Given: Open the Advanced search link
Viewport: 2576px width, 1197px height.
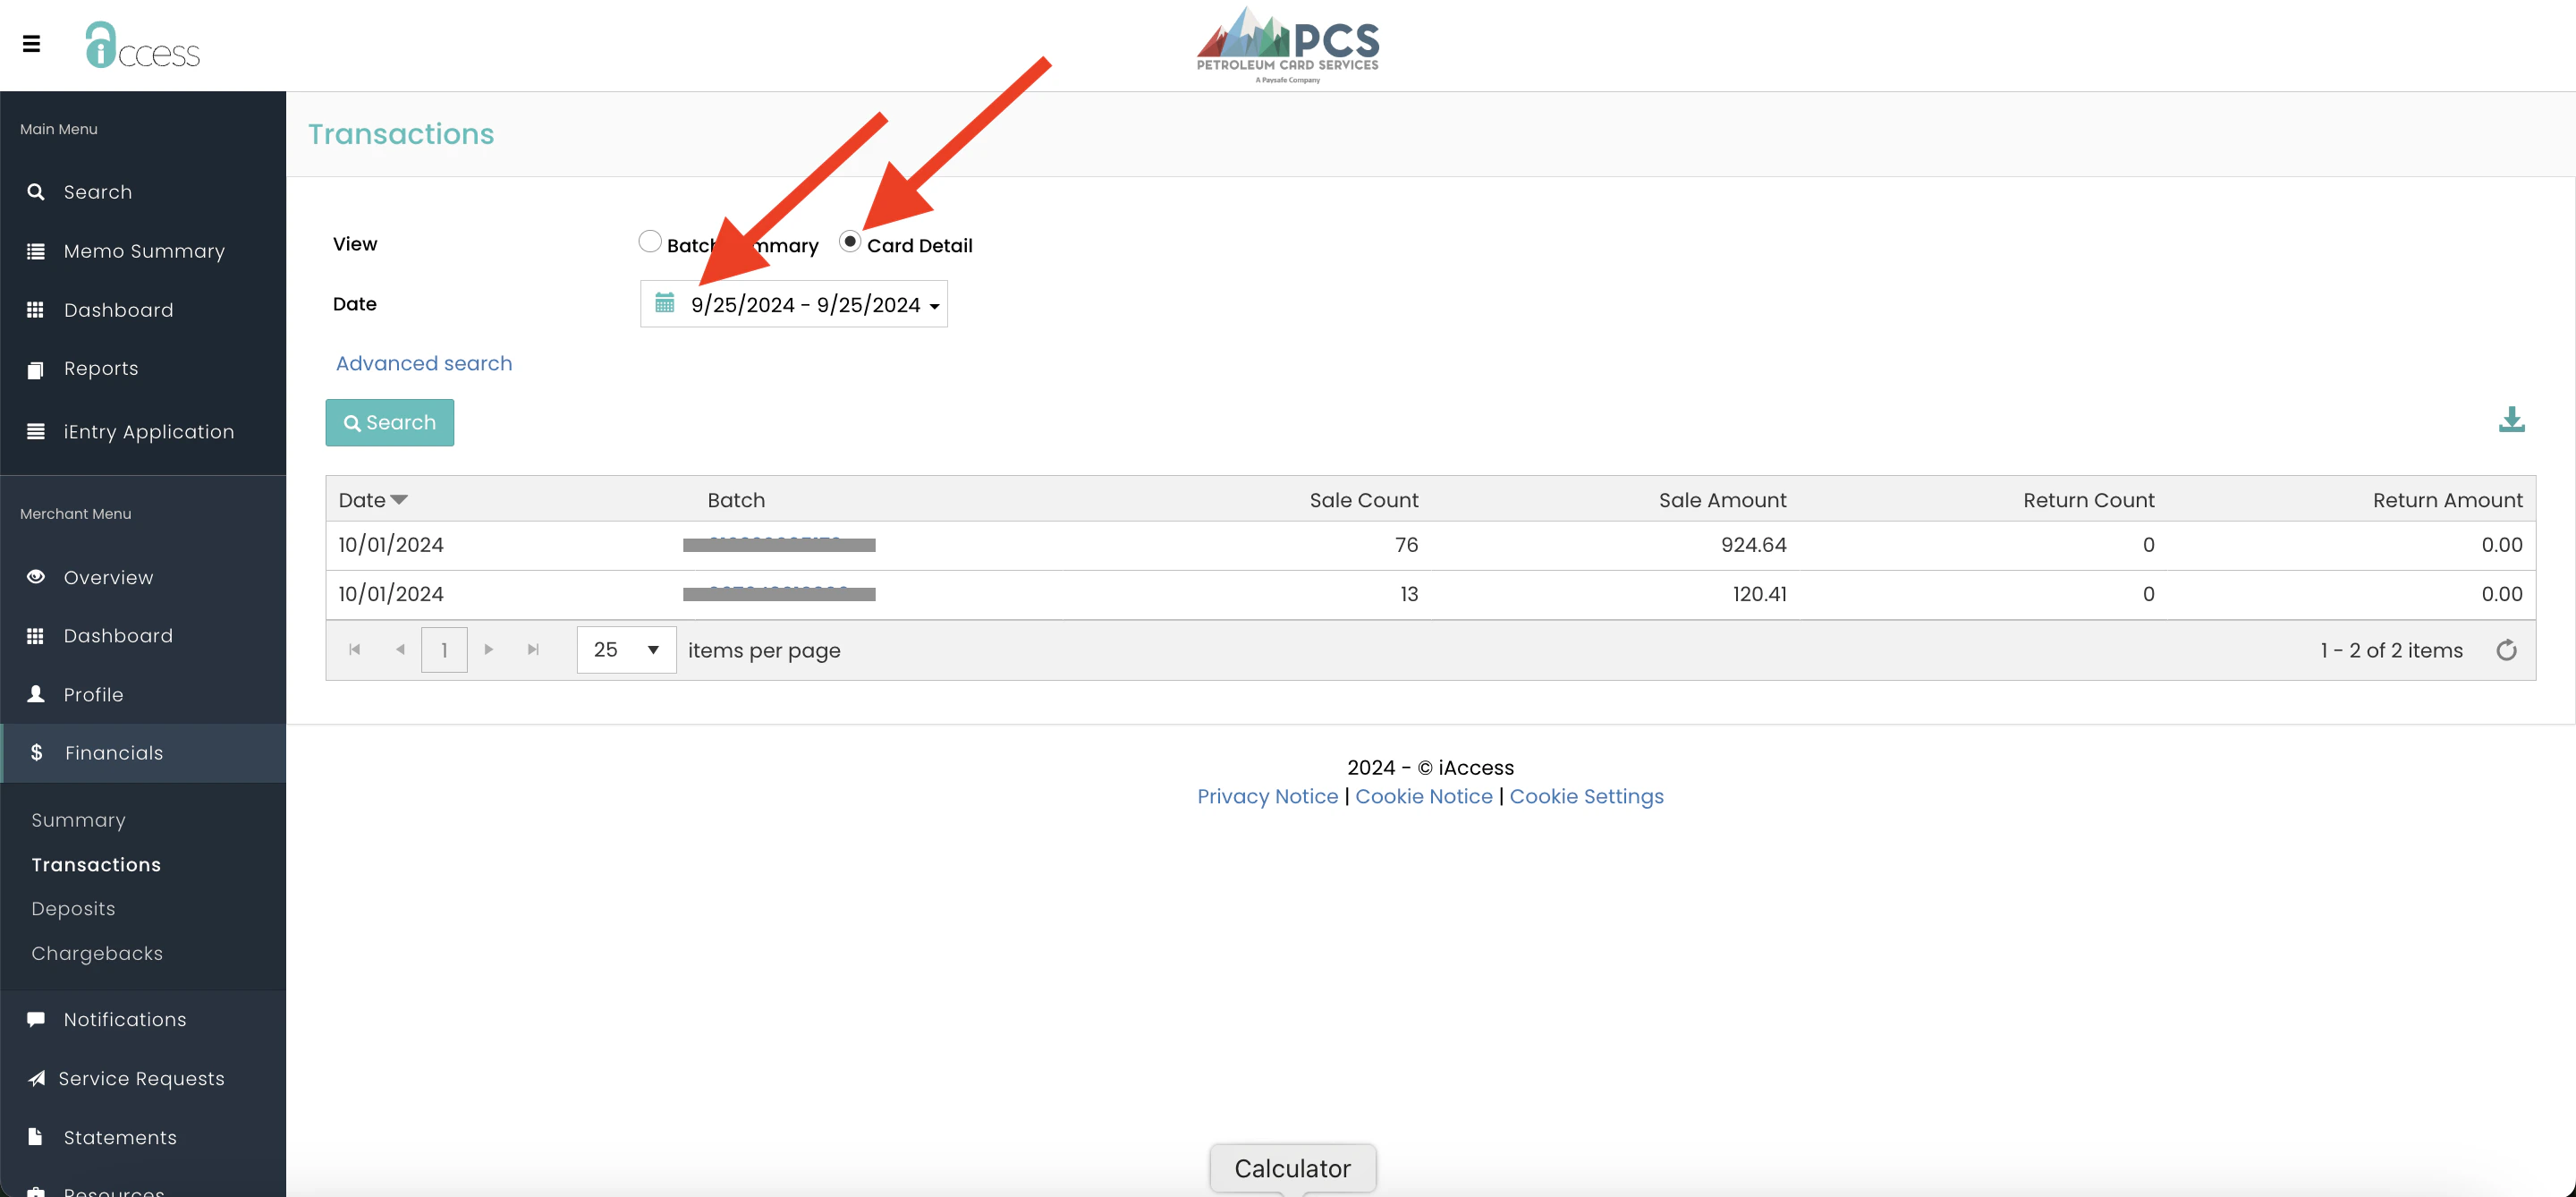Looking at the screenshot, I should [423, 363].
